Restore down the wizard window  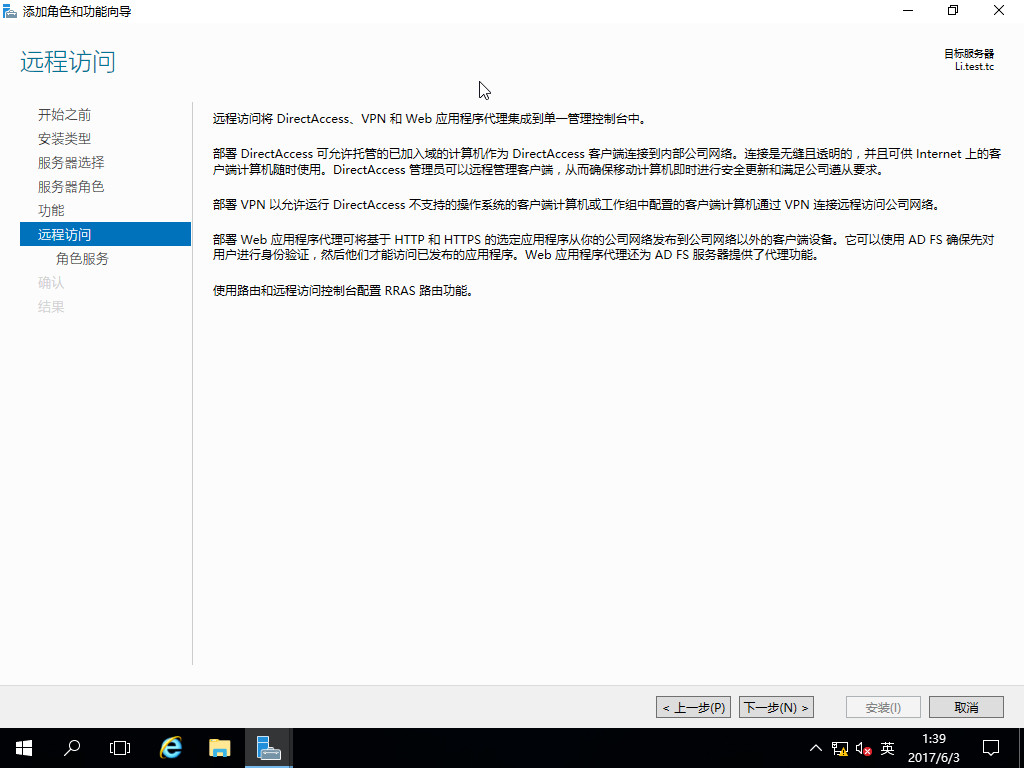[953, 10]
